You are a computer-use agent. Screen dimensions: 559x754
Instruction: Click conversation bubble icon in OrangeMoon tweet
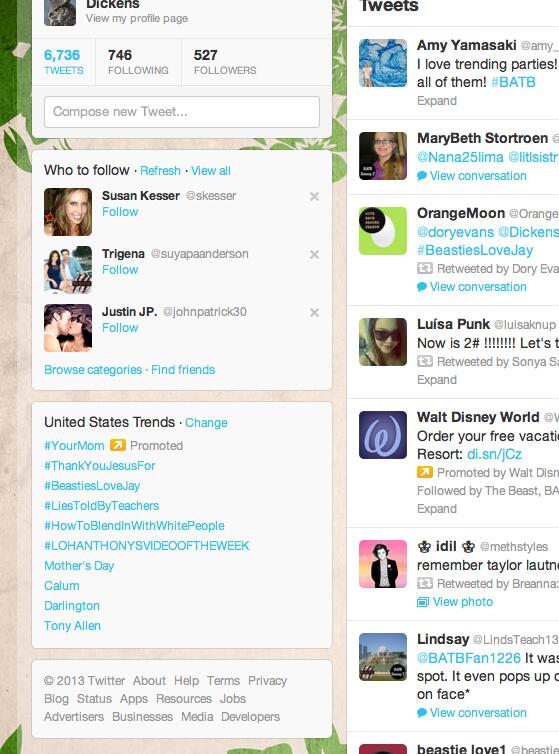422,287
